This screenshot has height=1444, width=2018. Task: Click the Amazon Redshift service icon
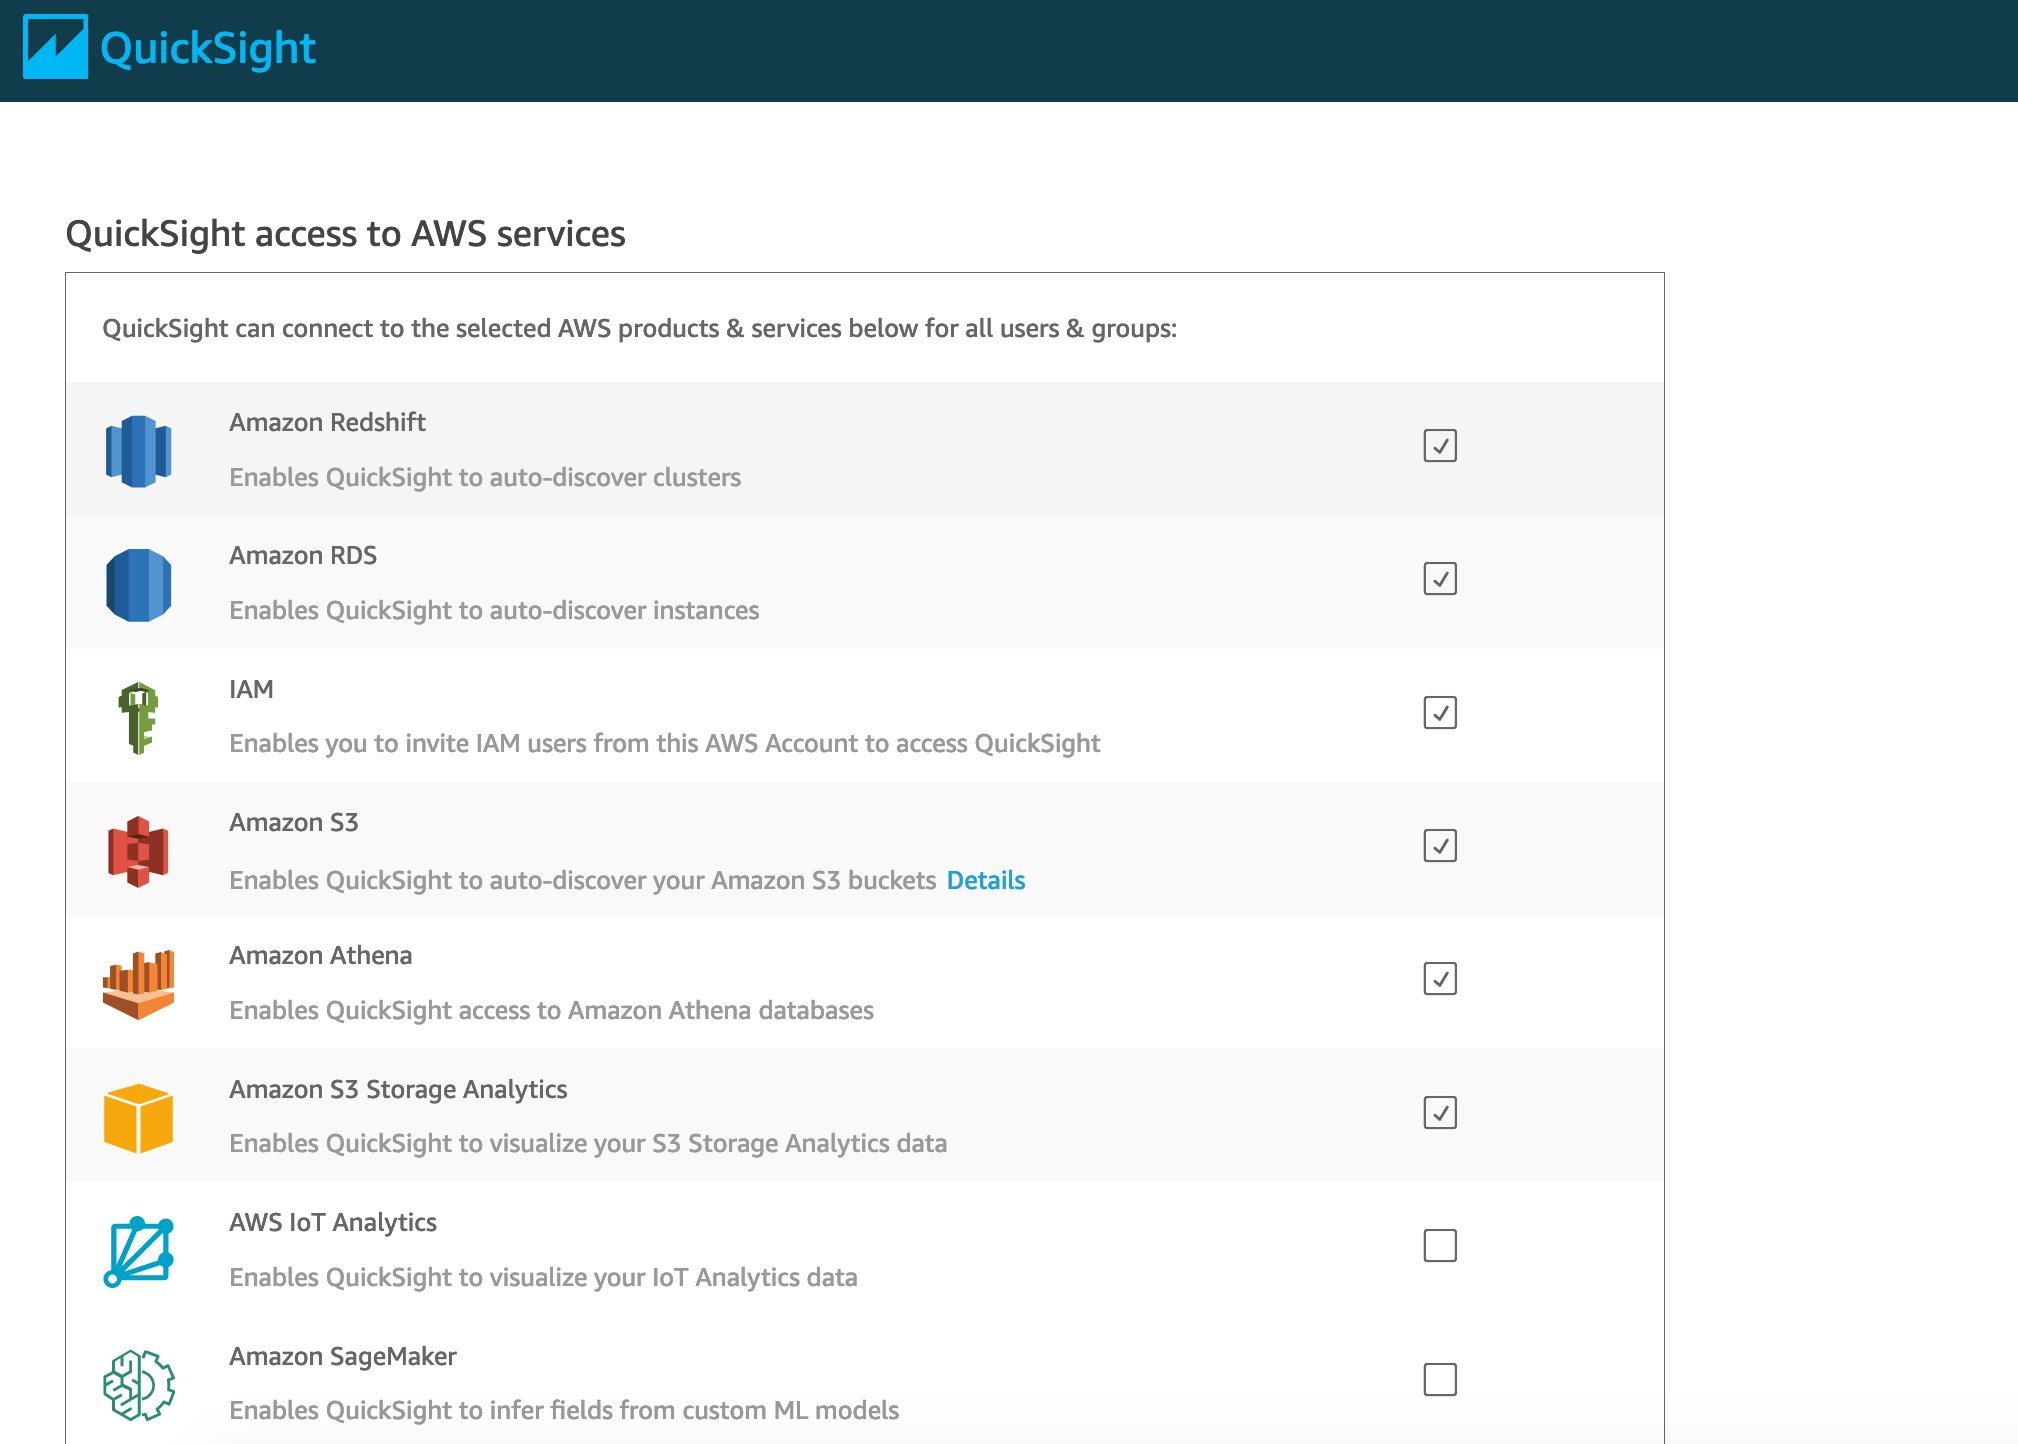click(x=138, y=451)
